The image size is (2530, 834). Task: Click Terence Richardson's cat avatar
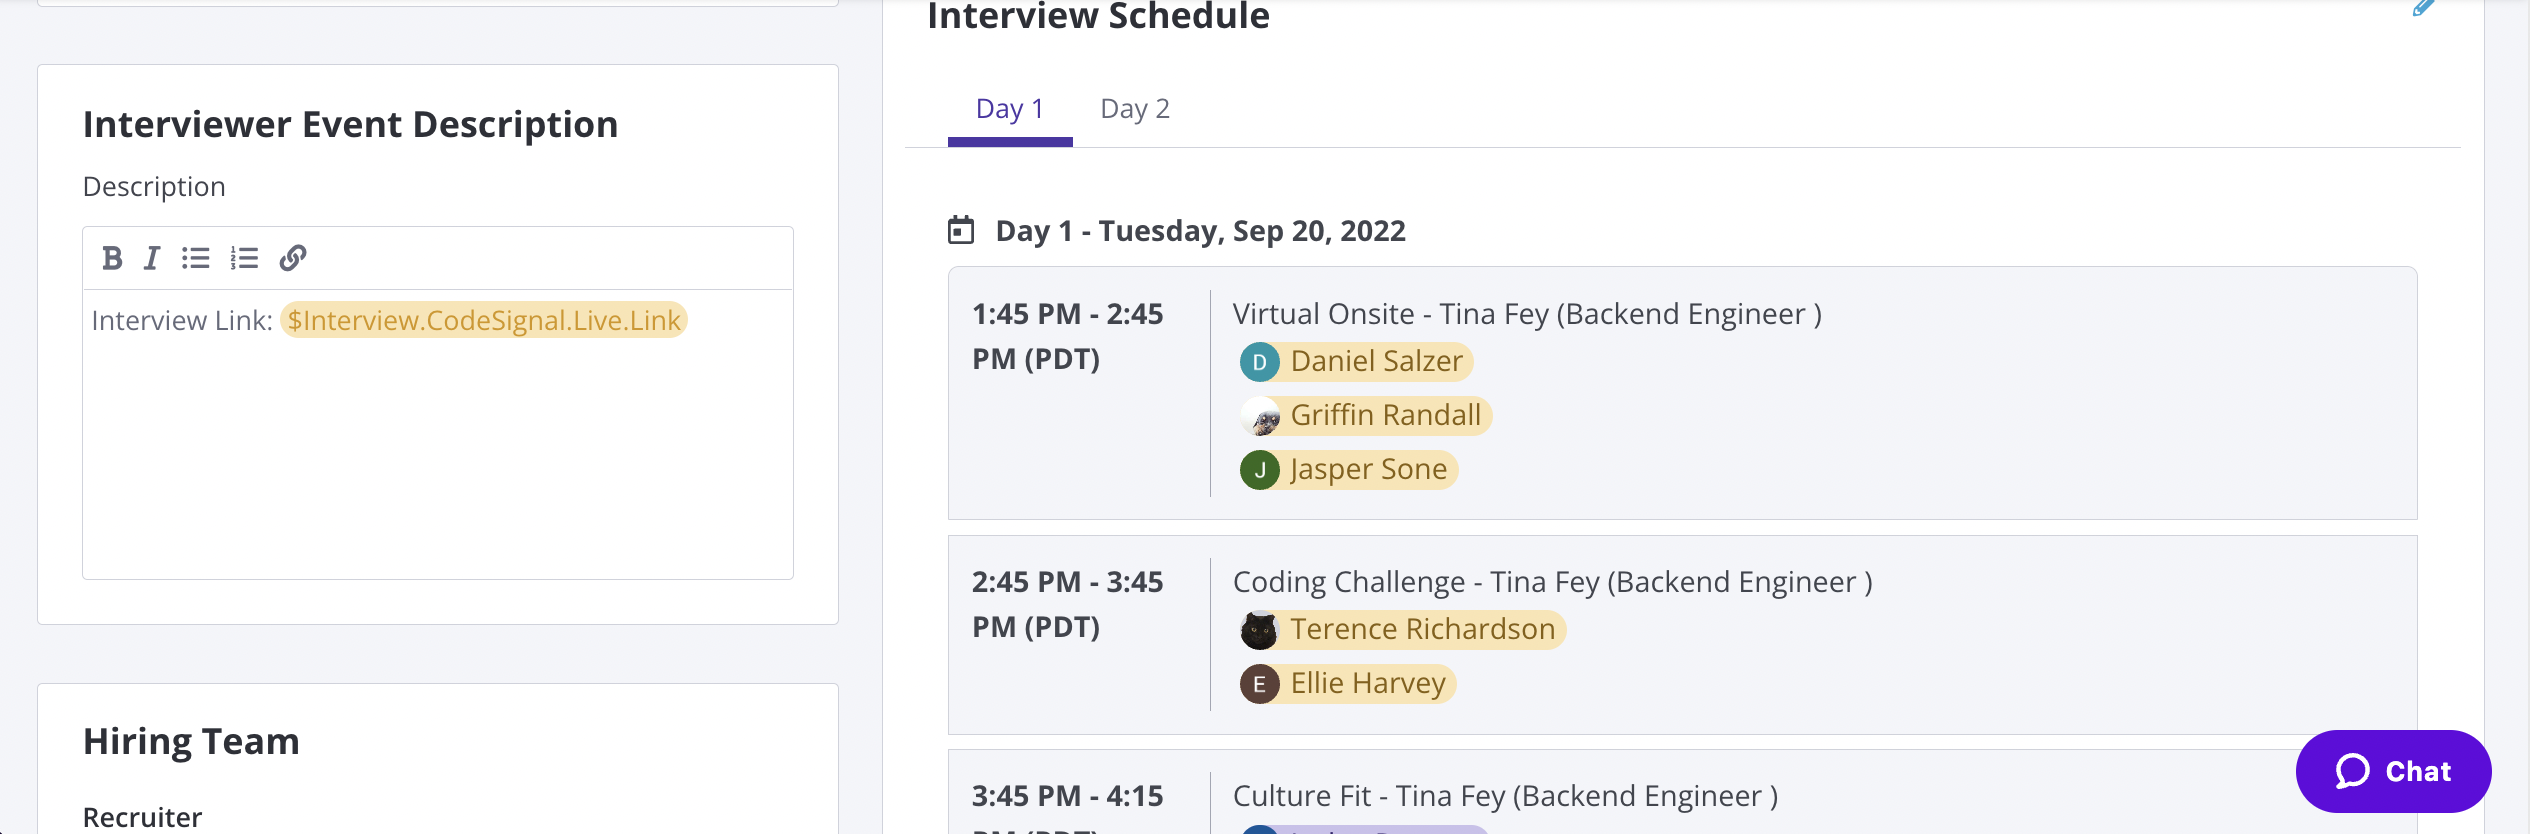[1259, 630]
